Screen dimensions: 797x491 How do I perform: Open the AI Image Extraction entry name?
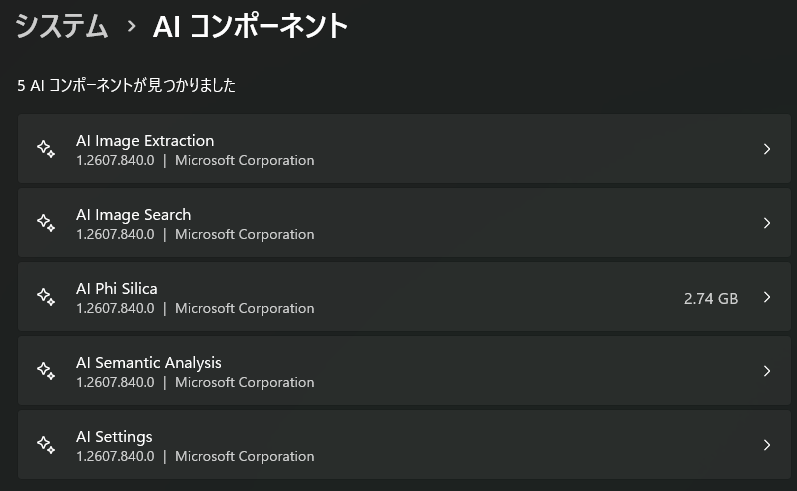145,141
